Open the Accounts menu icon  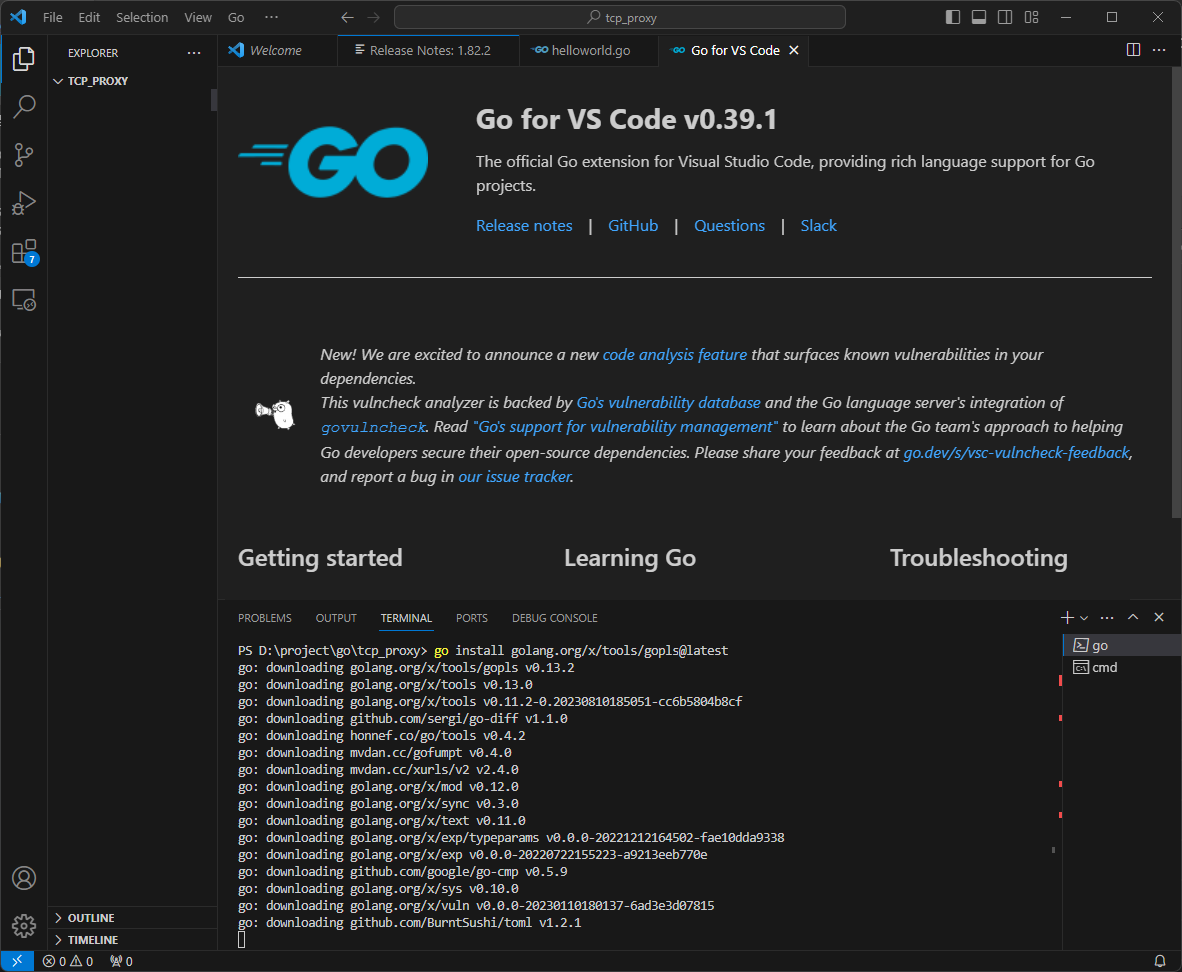coord(23,878)
